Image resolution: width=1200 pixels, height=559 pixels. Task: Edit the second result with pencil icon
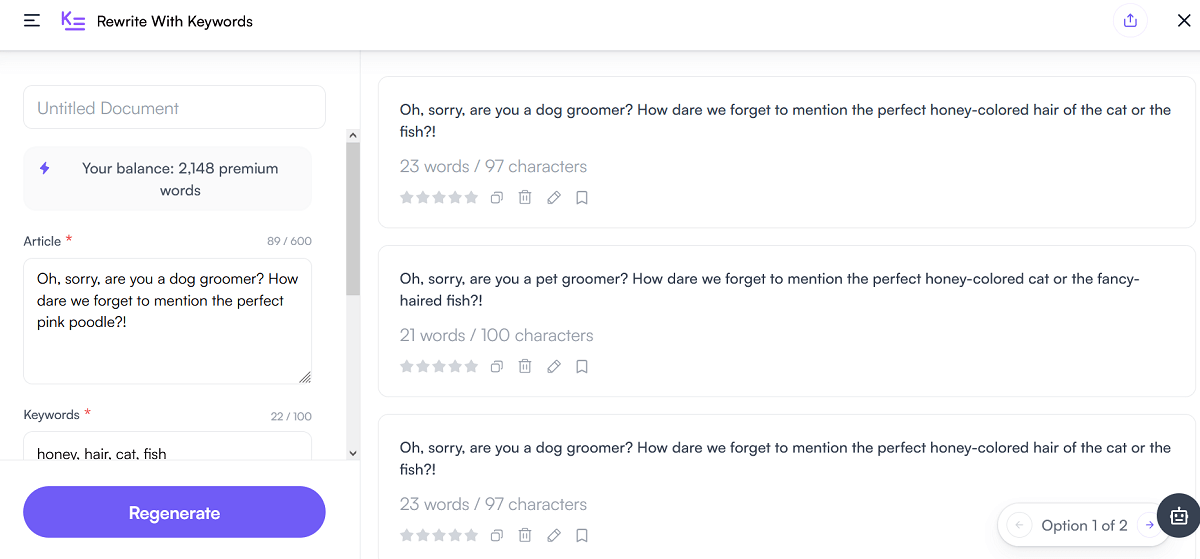(554, 367)
